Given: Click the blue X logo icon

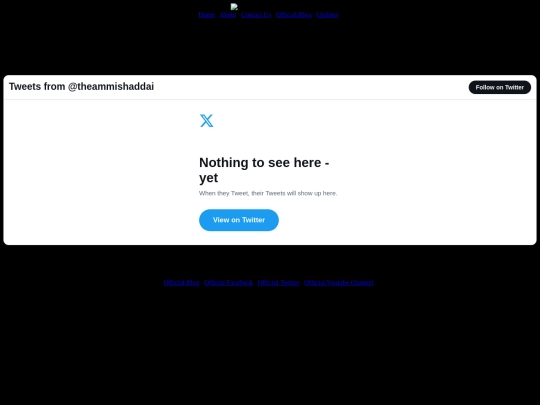Looking at the screenshot, I should (206, 121).
